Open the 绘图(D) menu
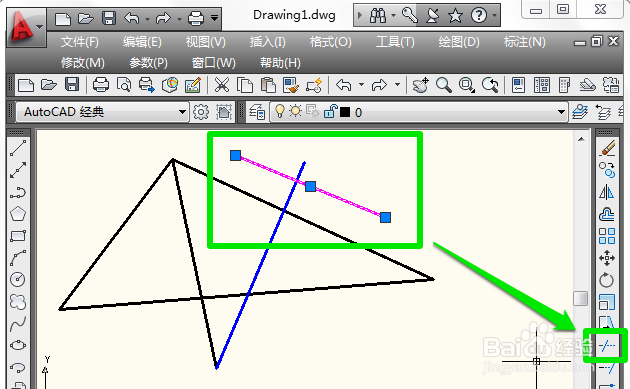This screenshot has height=389, width=630. [459, 42]
